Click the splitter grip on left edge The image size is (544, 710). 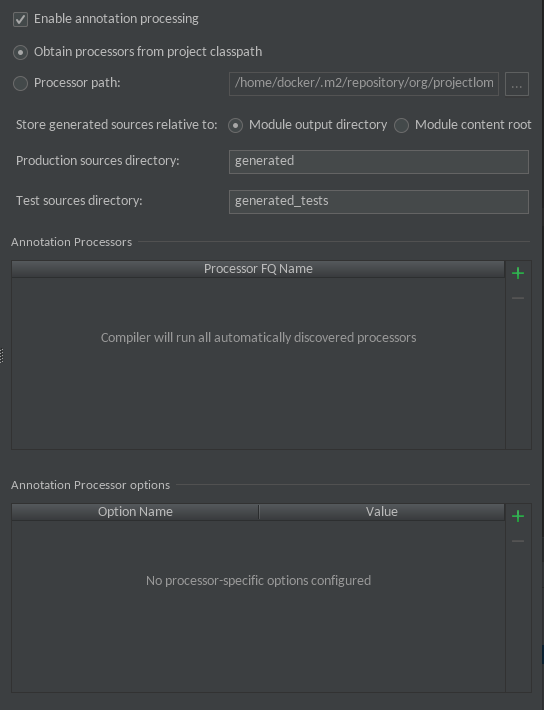2,355
